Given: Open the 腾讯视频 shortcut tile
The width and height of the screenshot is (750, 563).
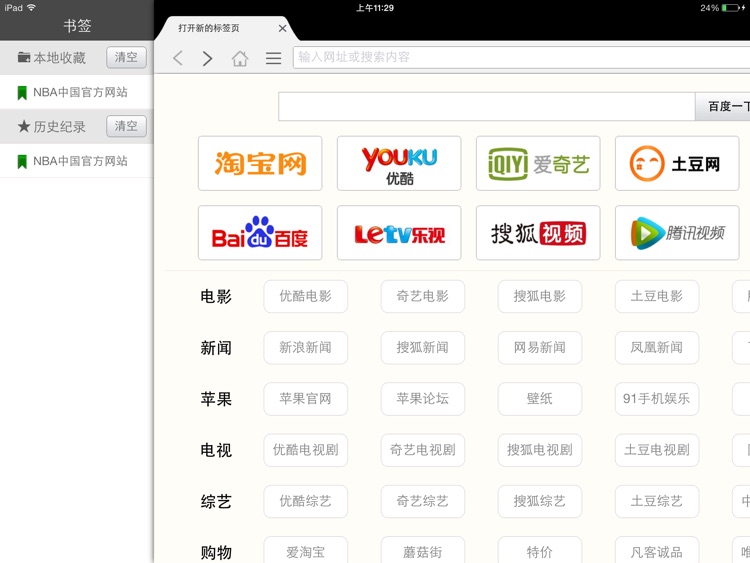Looking at the screenshot, I should [x=677, y=232].
